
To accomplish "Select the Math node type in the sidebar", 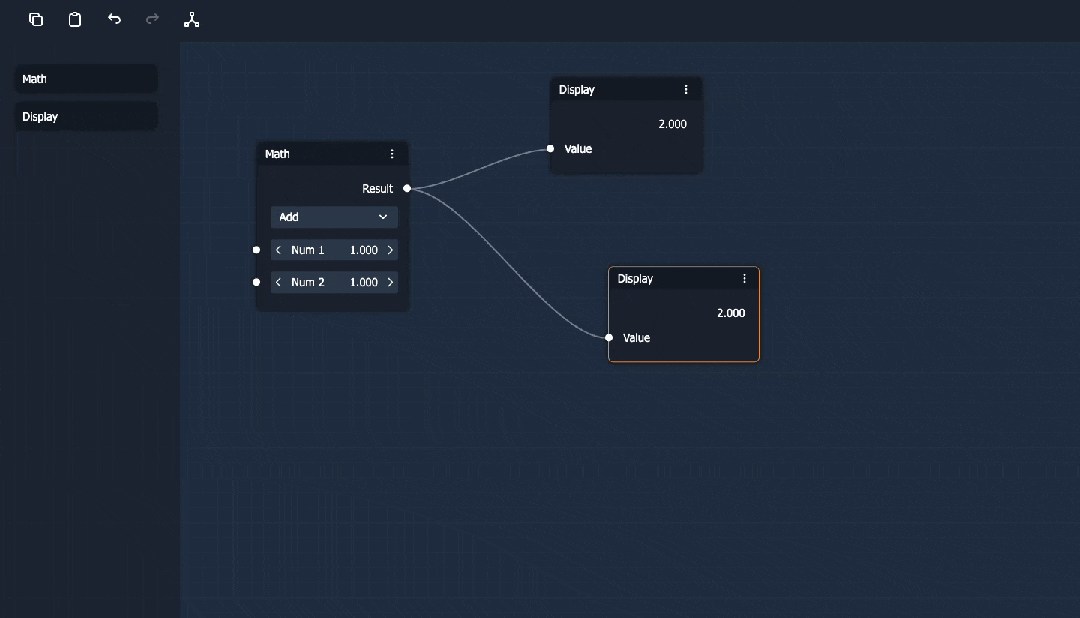I will point(86,79).
